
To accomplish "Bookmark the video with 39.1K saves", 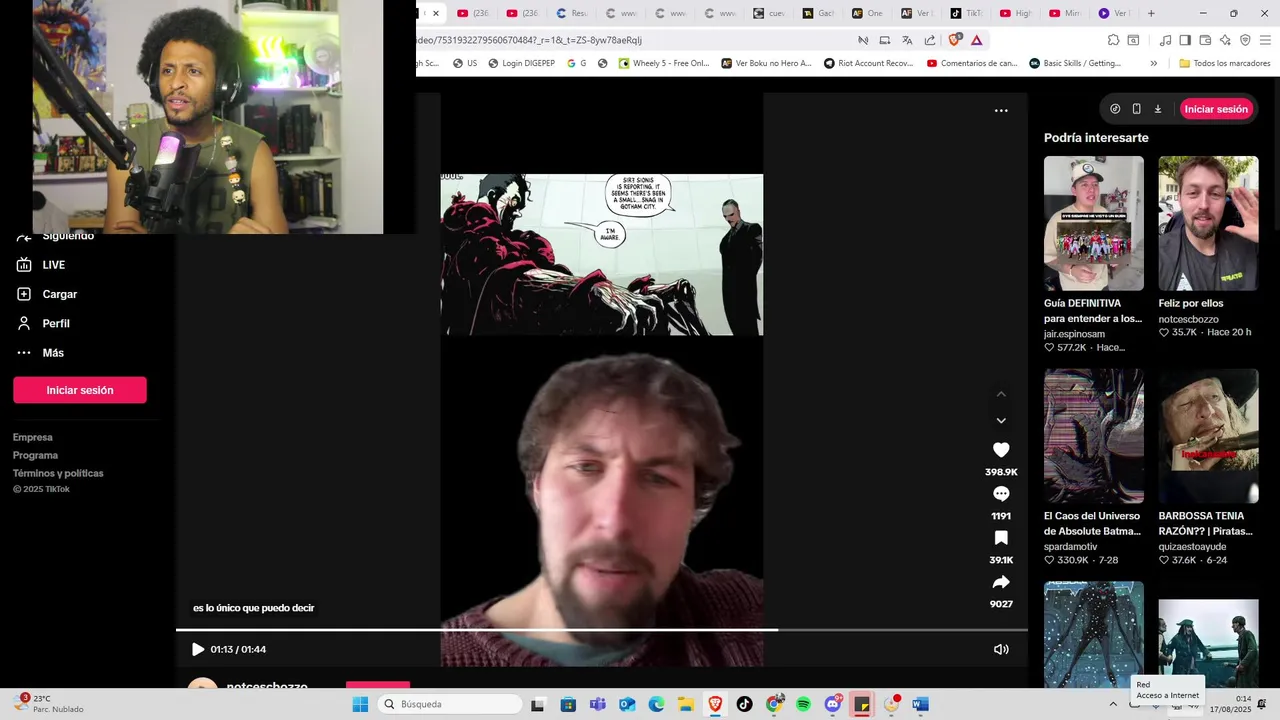I will [x=1001, y=538].
